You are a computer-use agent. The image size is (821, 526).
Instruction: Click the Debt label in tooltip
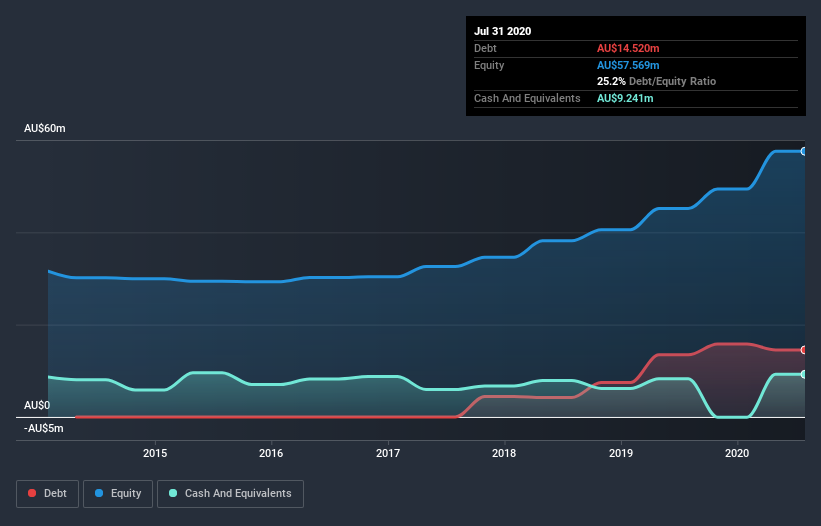[x=485, y=48]
